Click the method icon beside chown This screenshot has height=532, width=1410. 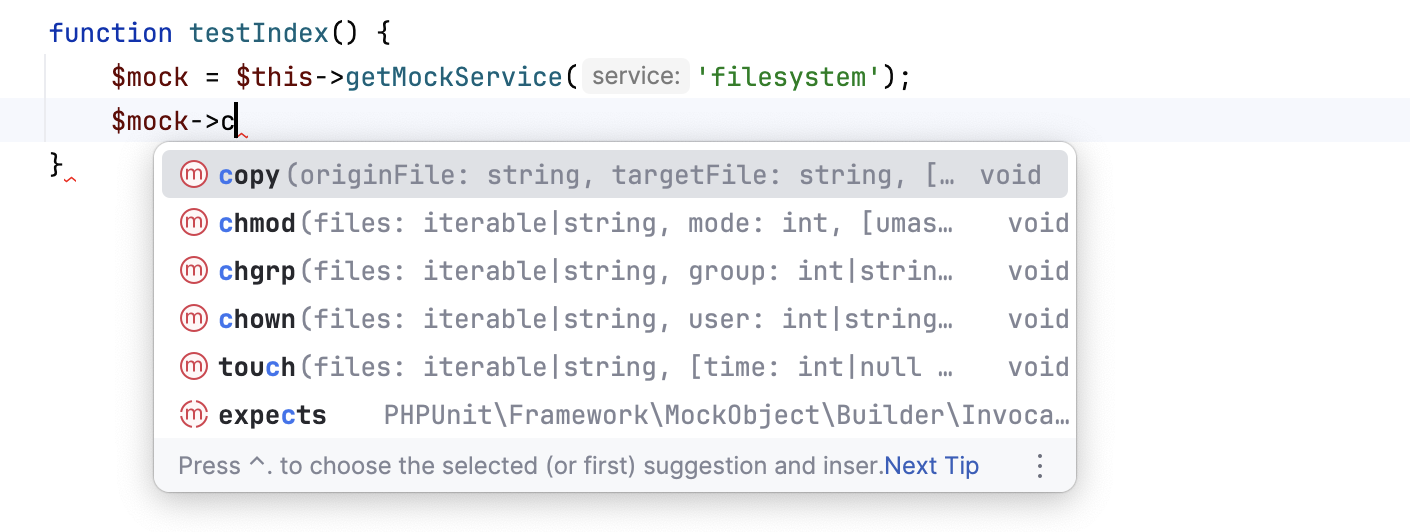(x=193, y=319)
